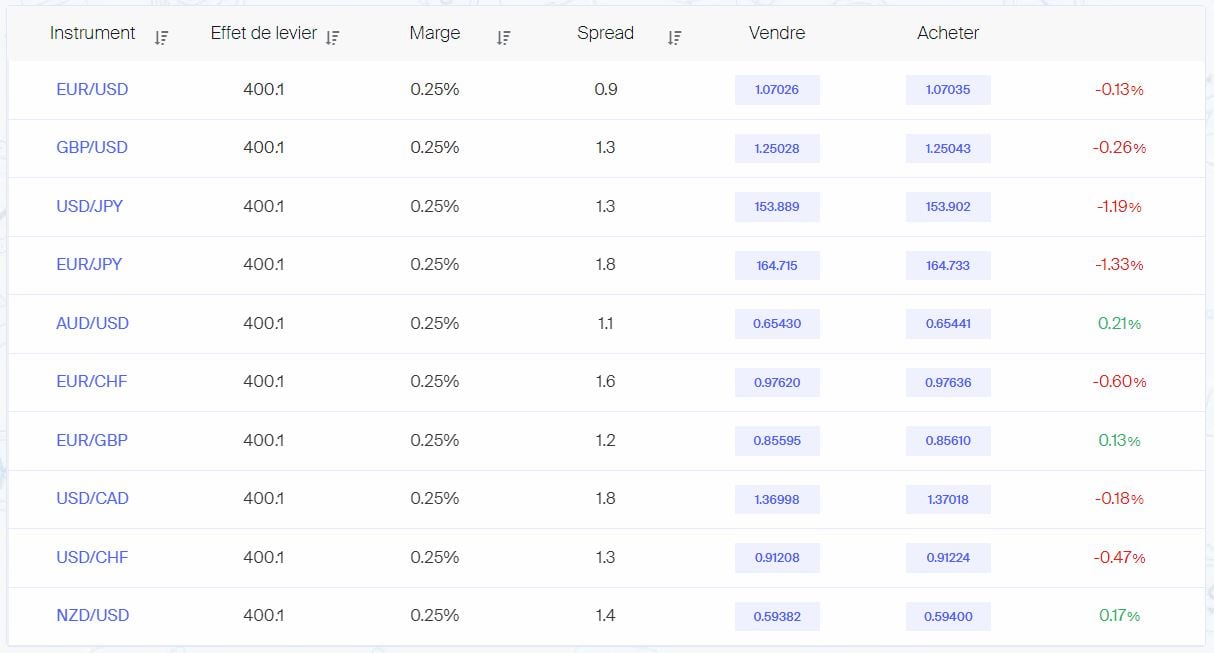Sort table by Marge column icon
The height and width of the screenshot is (653, 1214).
pyautogui.click(x=503, y=38)
